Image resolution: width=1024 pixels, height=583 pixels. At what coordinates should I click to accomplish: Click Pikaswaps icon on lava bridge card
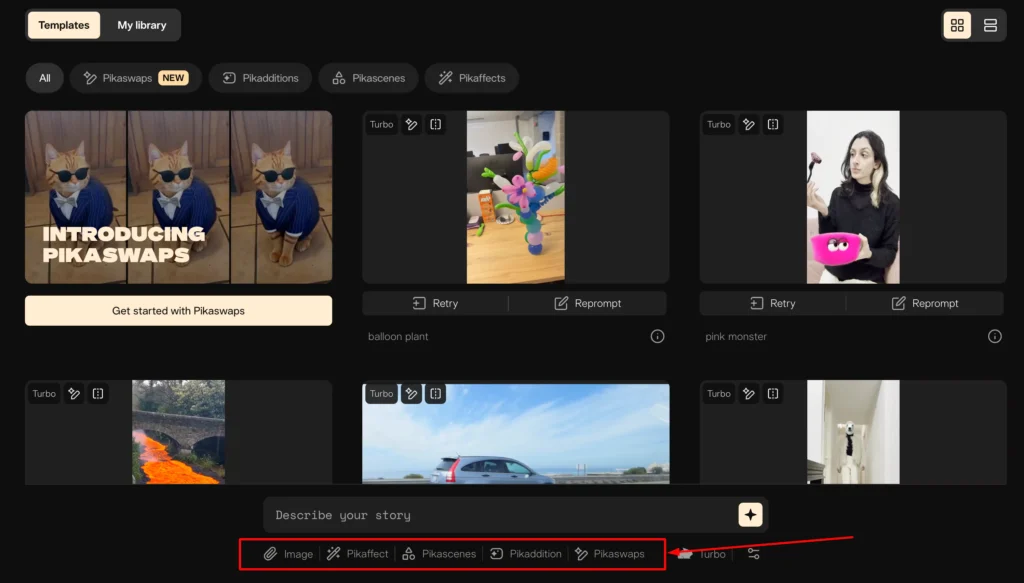(74, 394)
